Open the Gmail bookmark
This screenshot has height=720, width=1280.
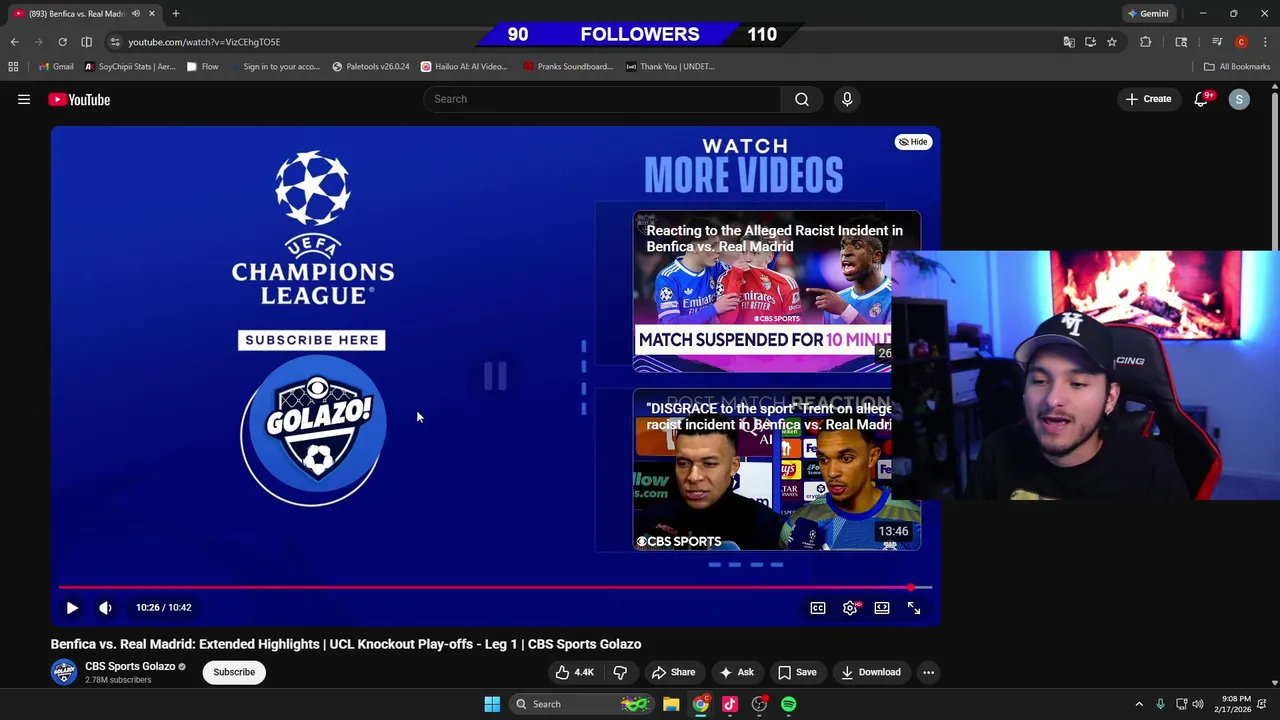click(54, 66)
